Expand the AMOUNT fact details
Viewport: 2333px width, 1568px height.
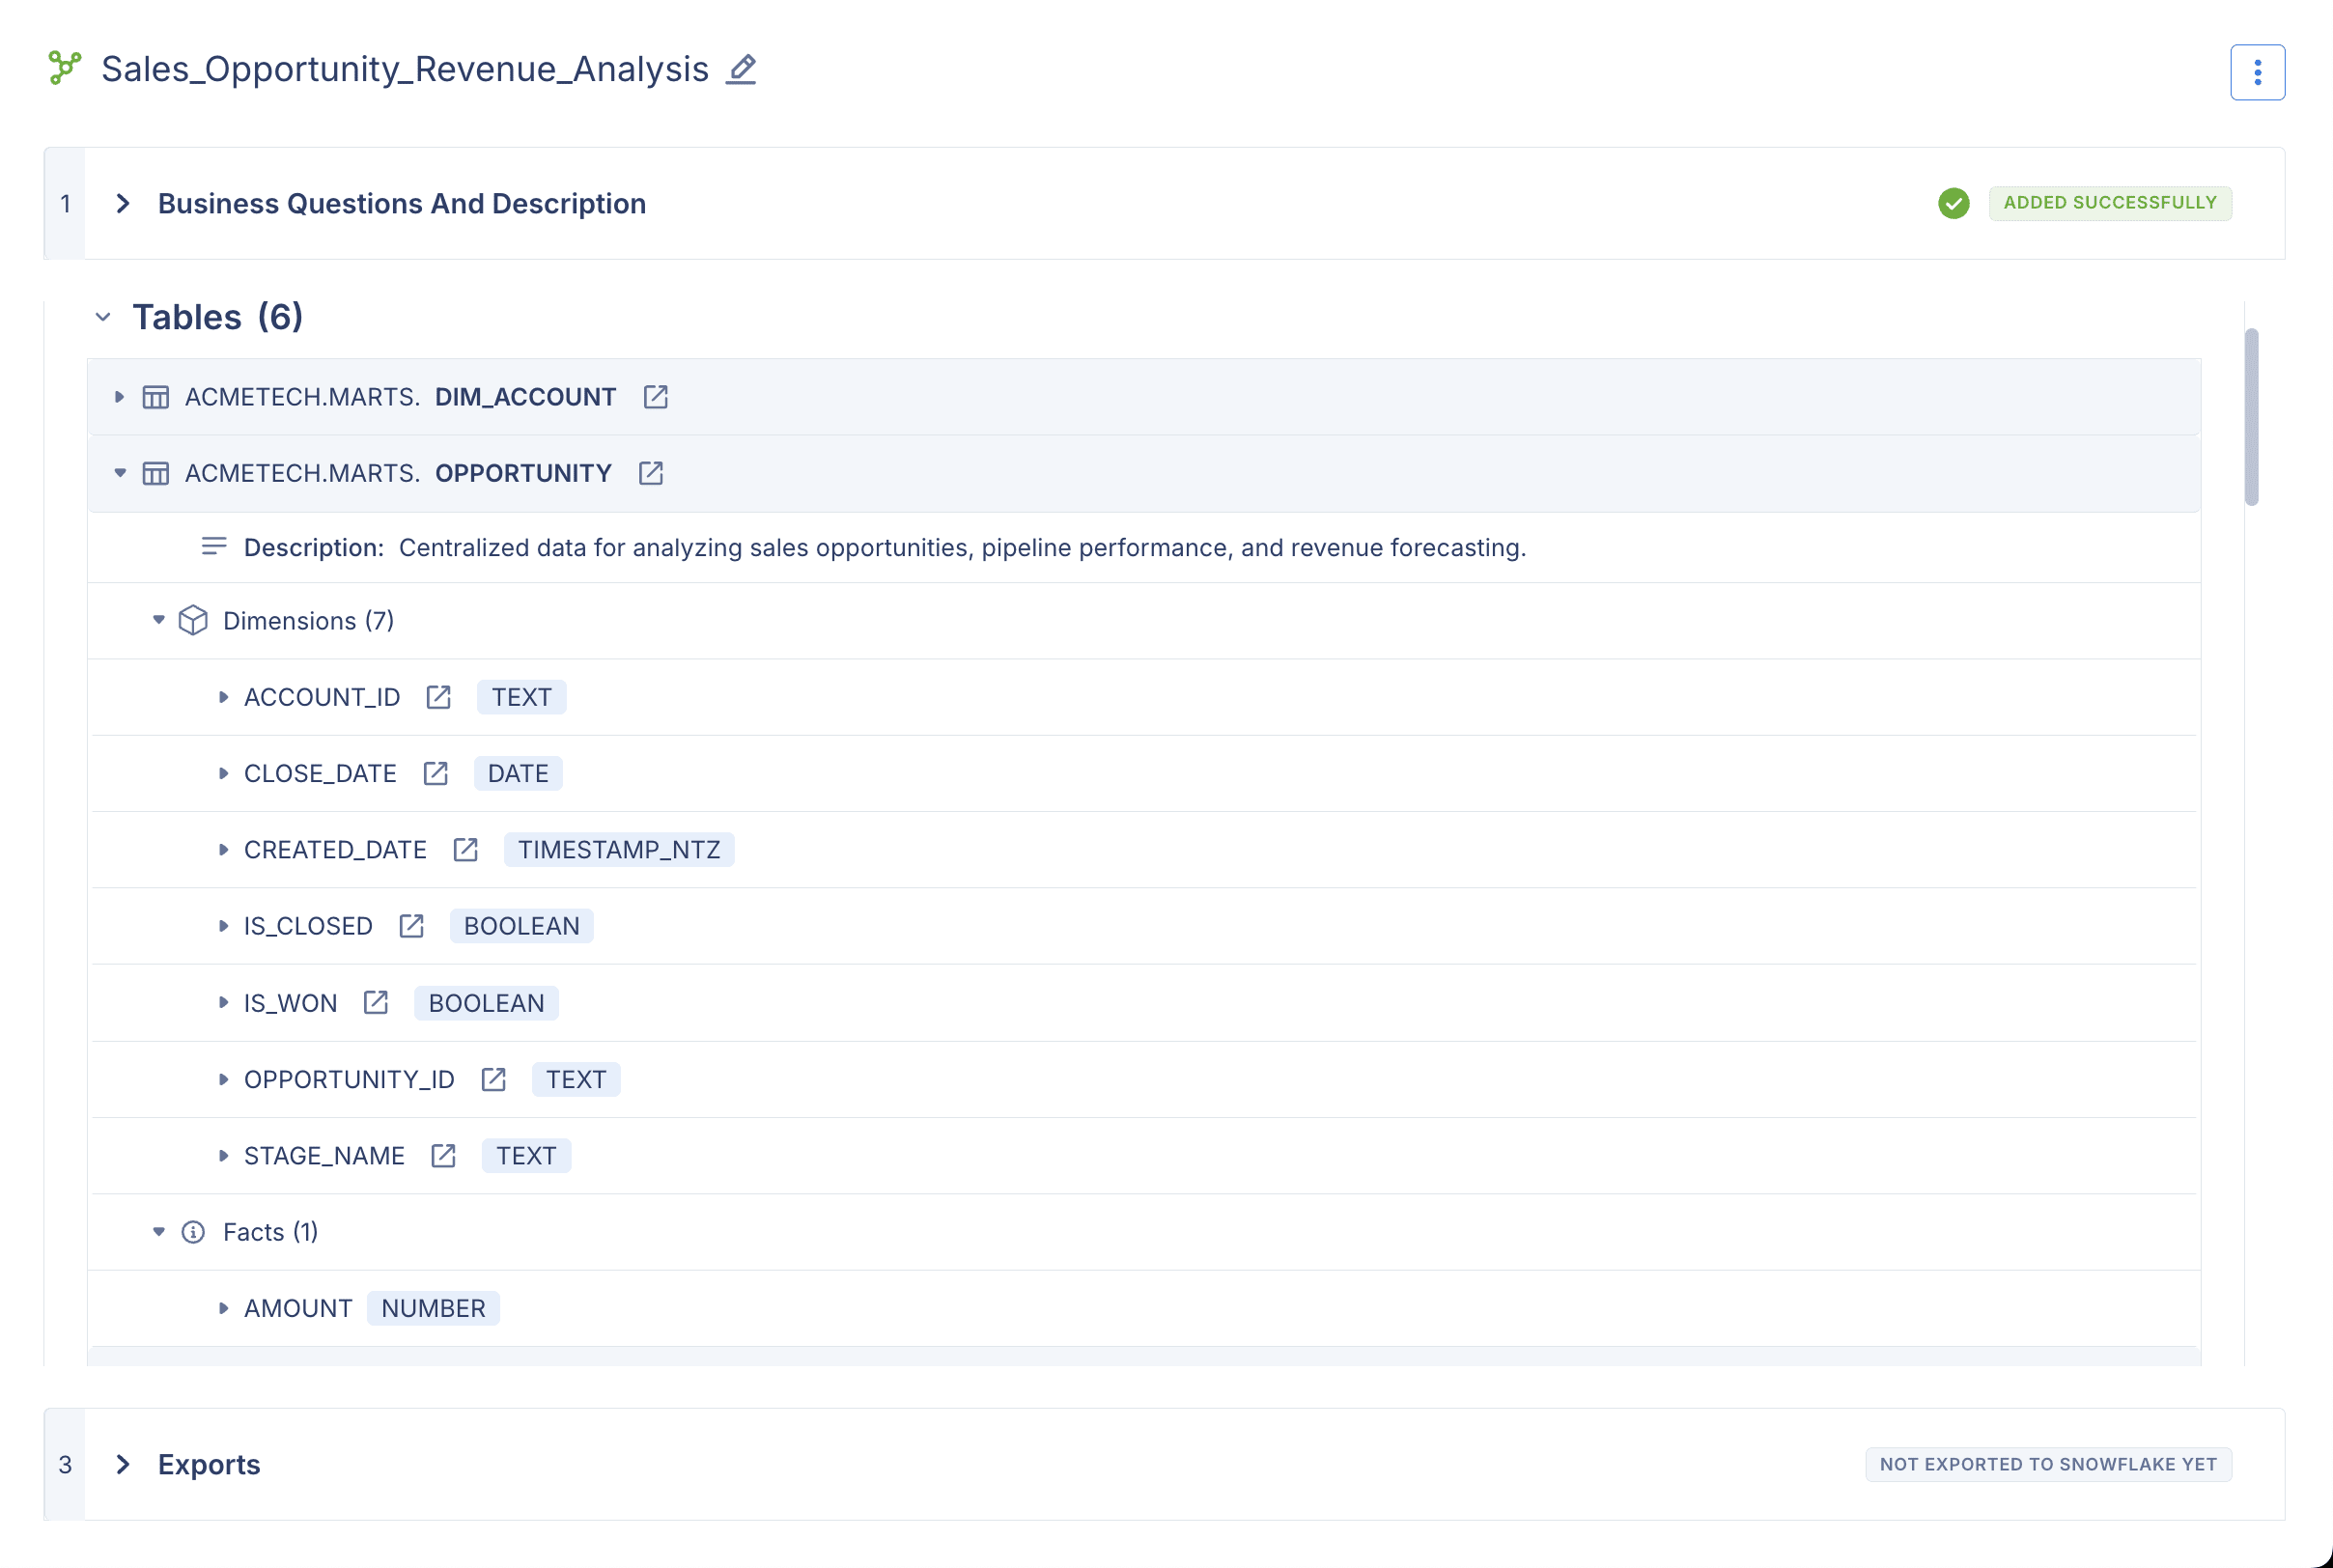pos(223,1308)
